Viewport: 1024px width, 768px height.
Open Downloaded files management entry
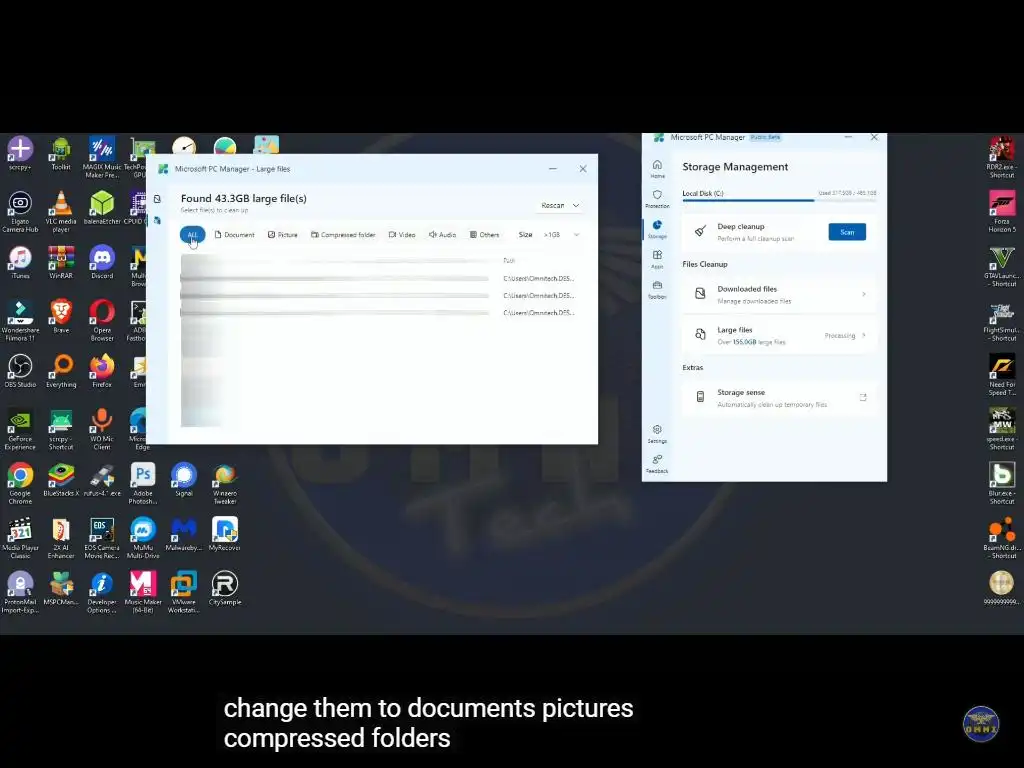(778, 295)
